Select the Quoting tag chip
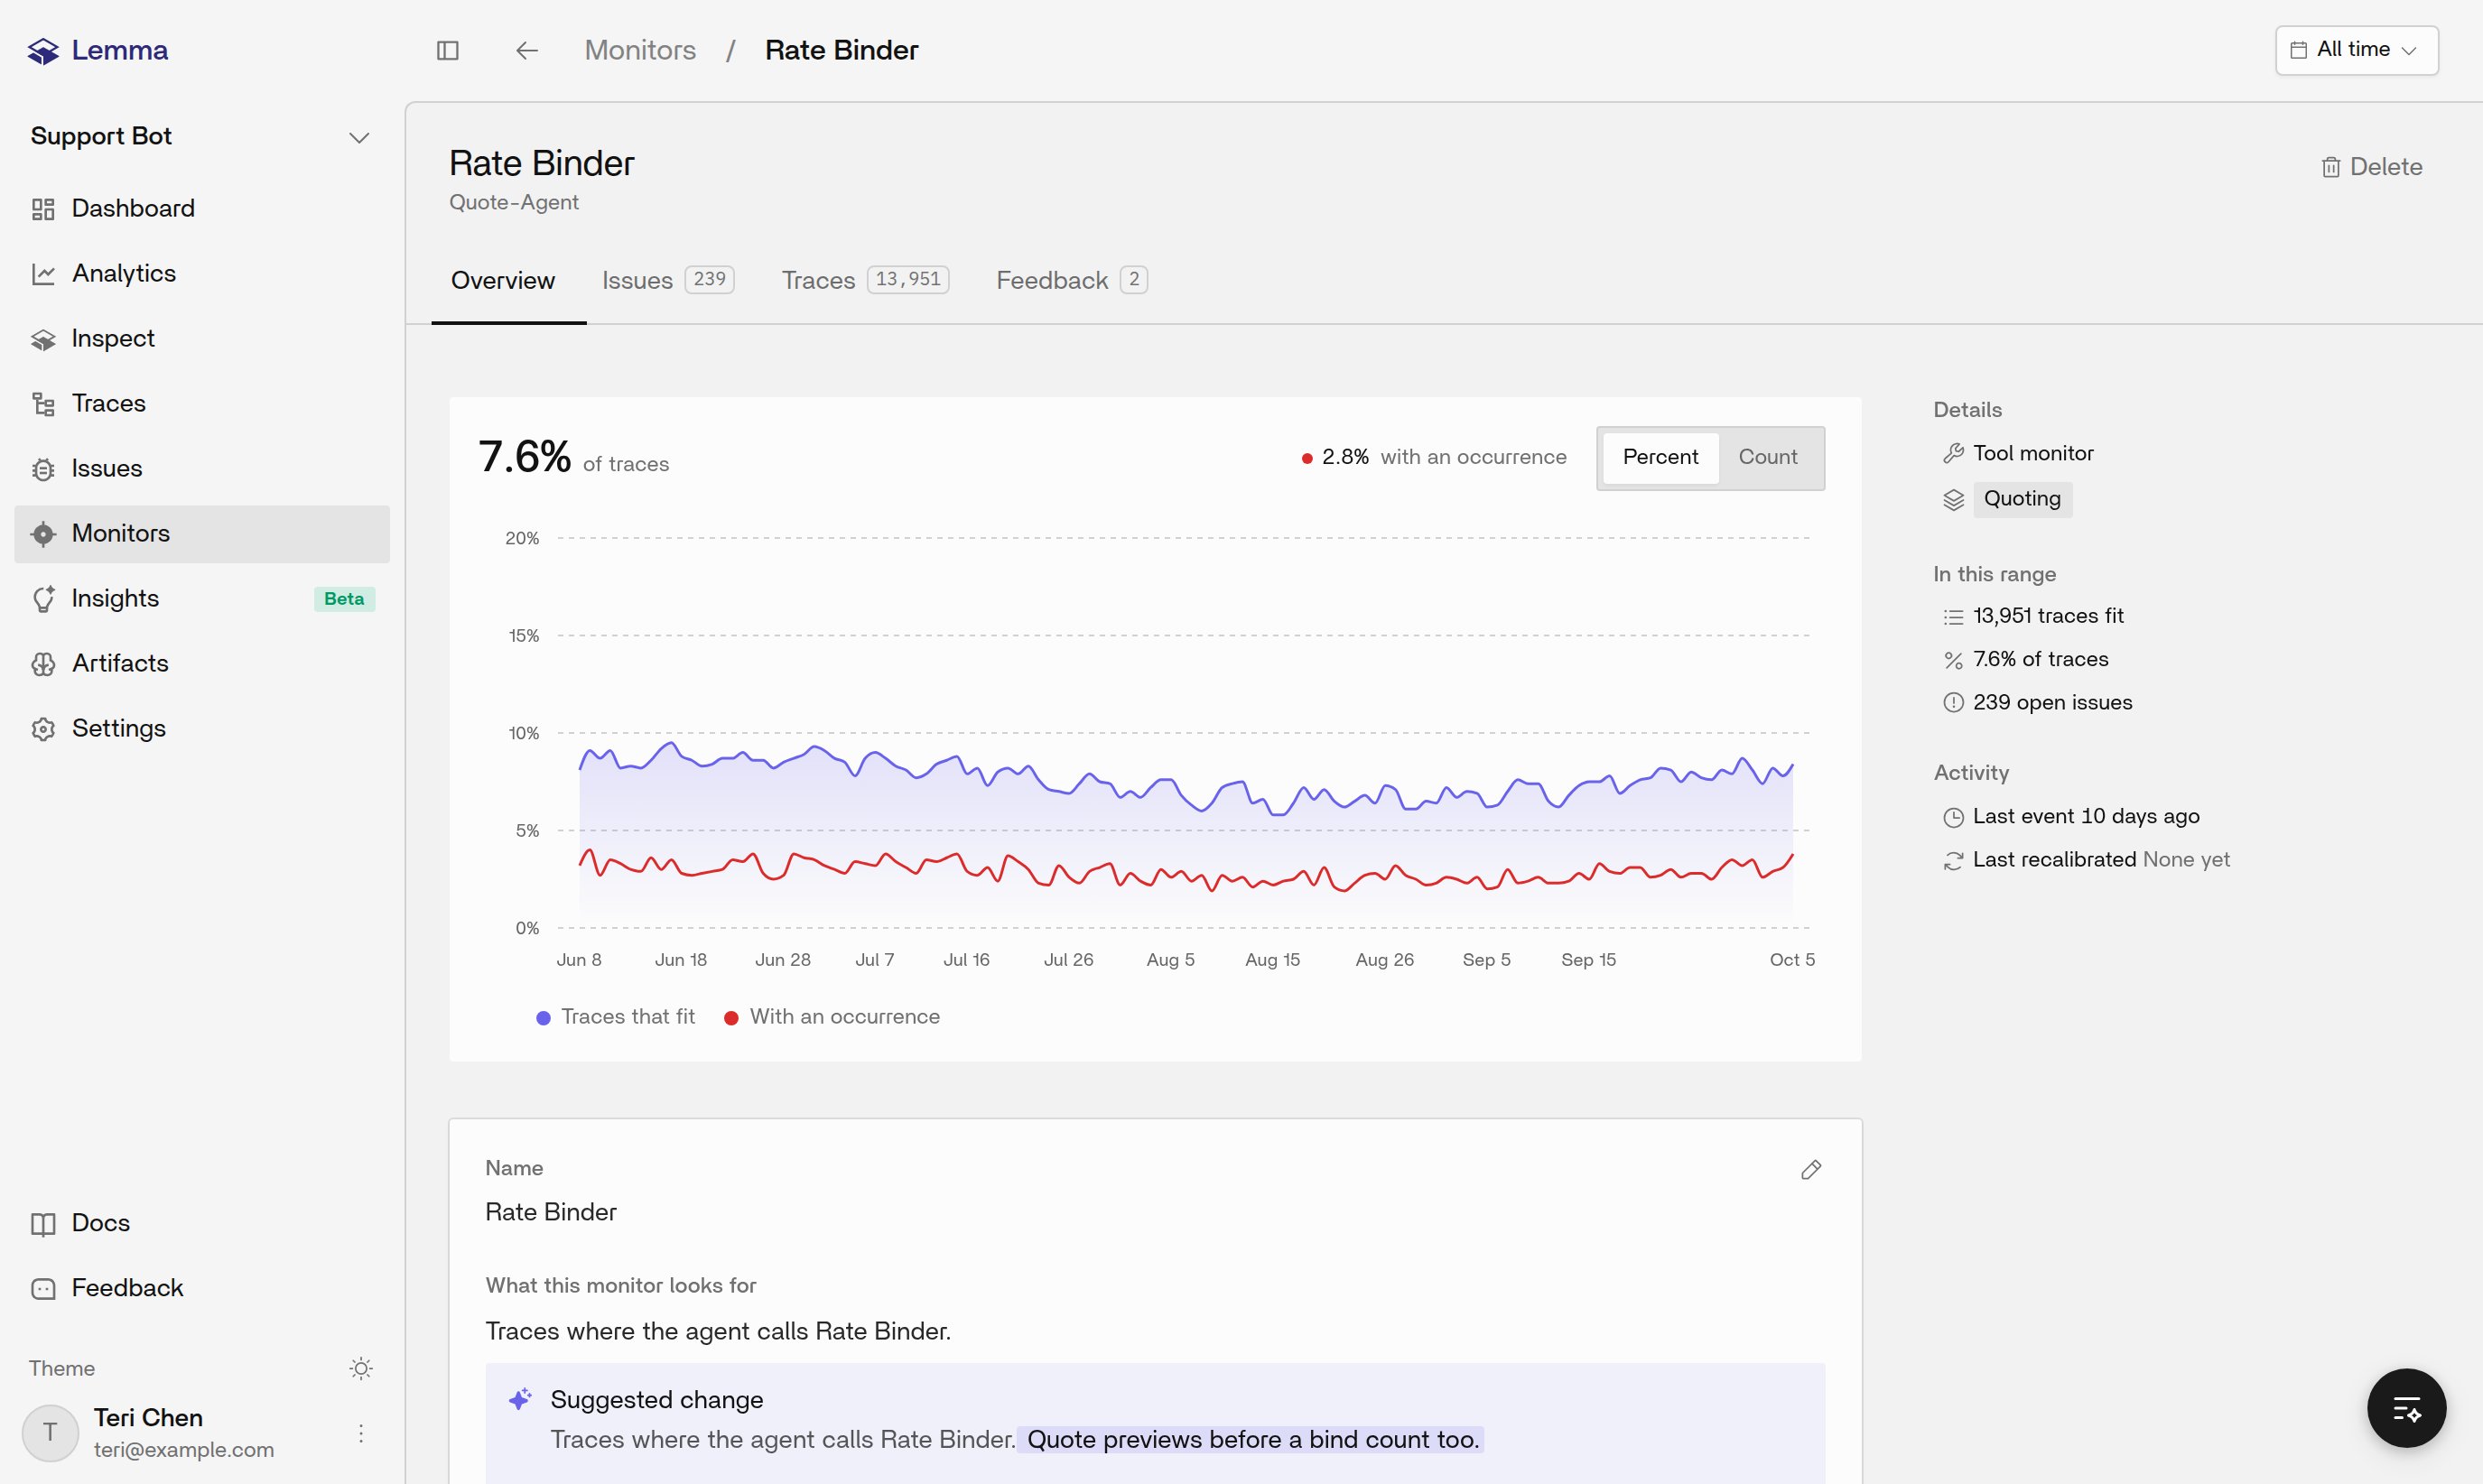This screenshot has height=1484, width=2483. [2022, 498]
